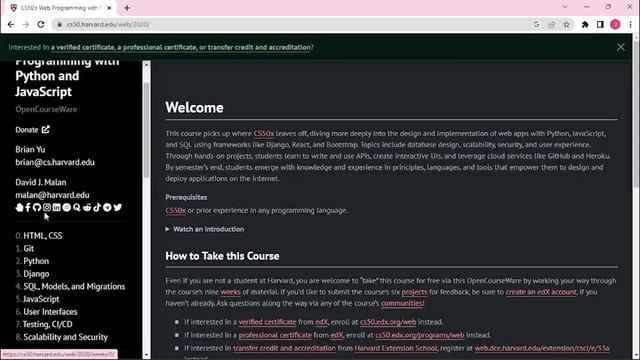Image resolution: width=640 pixels, height=360 pixels.
Task: Open the LinkedIn social icon
Action: point(56,207)
